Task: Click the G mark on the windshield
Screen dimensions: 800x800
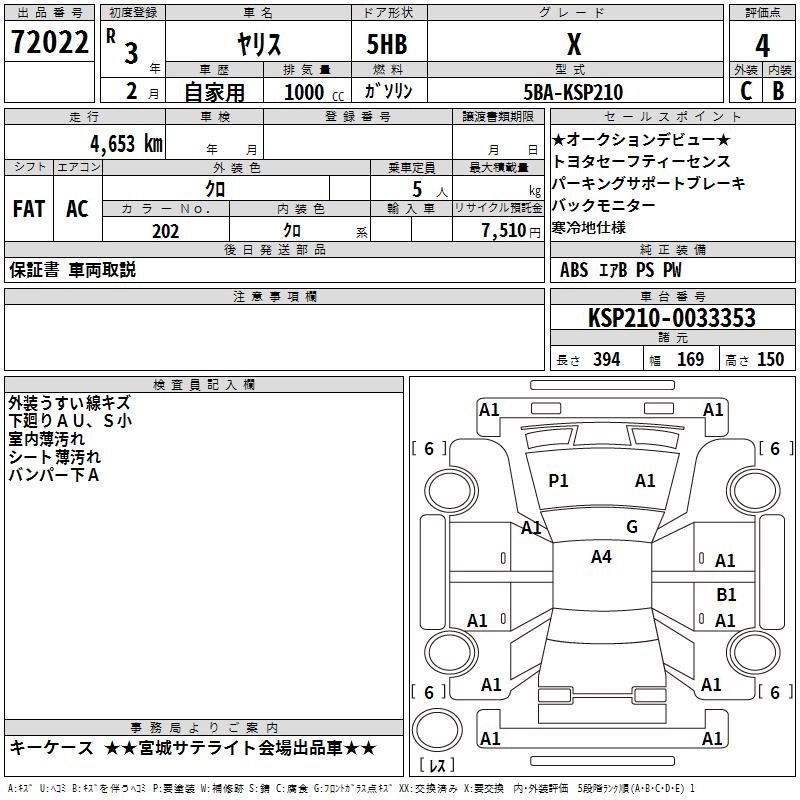Action: 631,527
